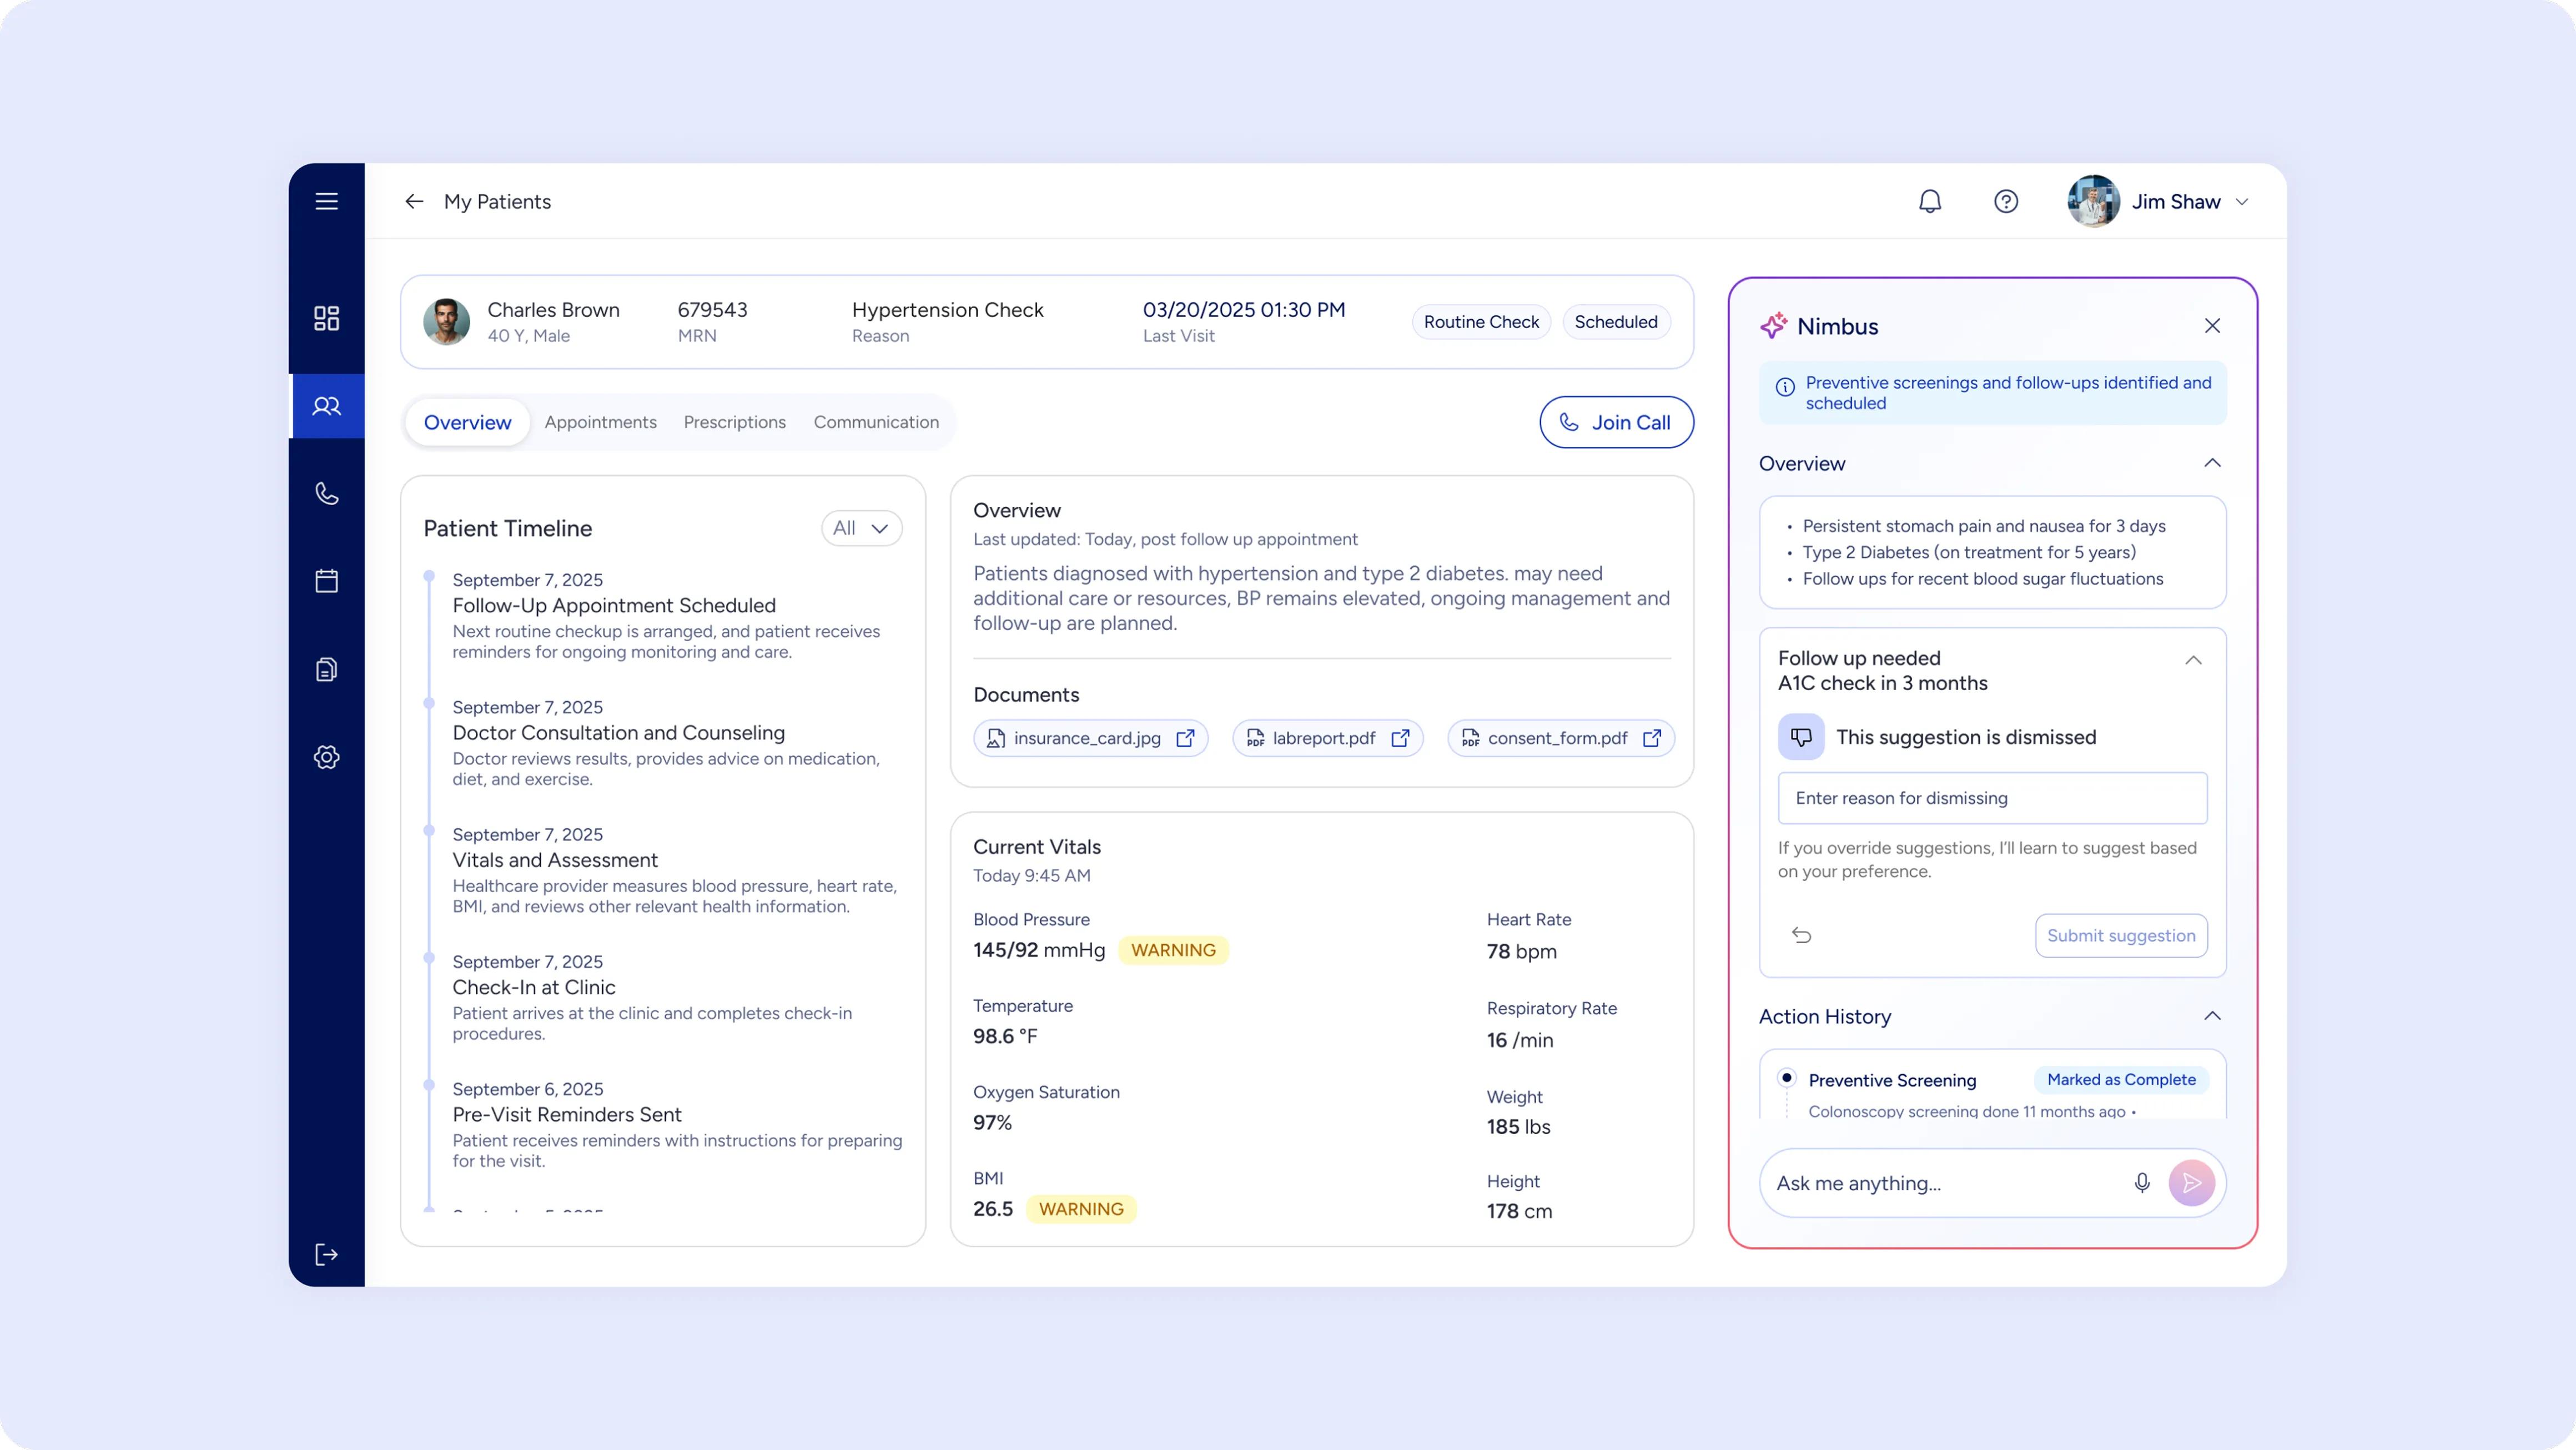This screenshot has height=1450, width=2576.
Task: Select Preventive Screening radio marker
Action: [1786, 1078]
